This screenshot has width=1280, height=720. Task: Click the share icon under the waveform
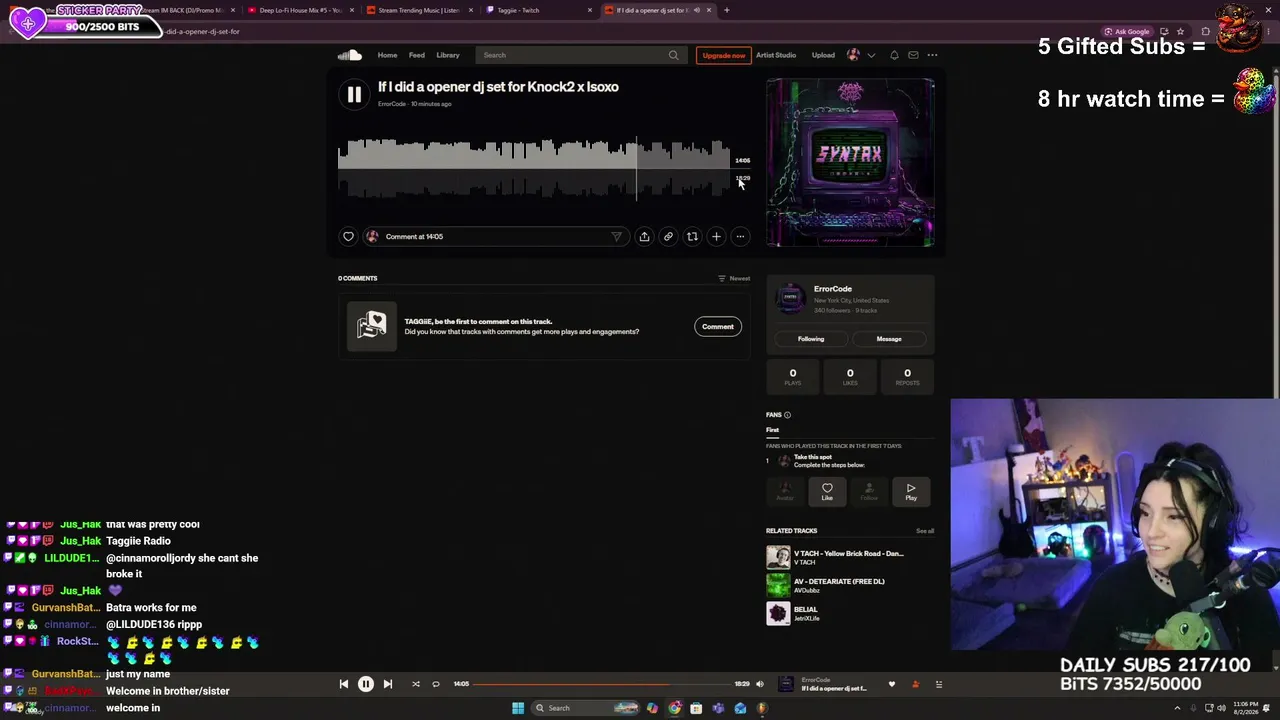(x=644, y=237)
